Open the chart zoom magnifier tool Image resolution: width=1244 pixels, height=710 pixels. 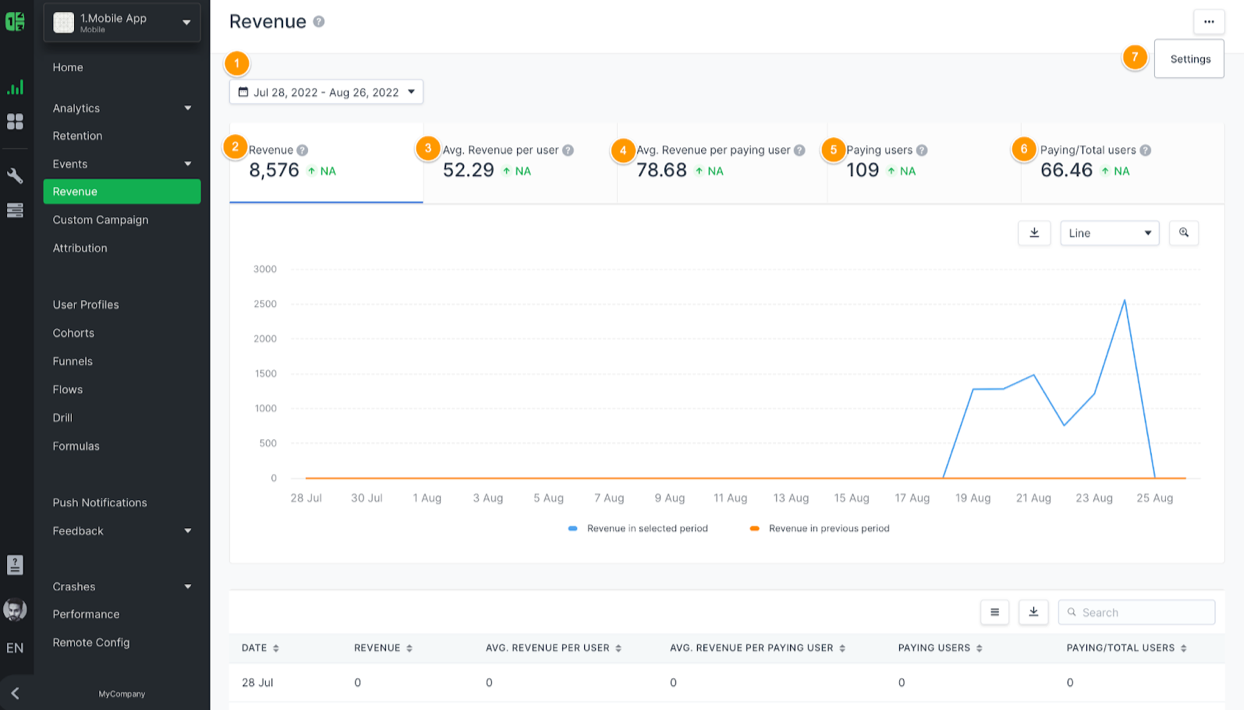(x=1184, y=232)
